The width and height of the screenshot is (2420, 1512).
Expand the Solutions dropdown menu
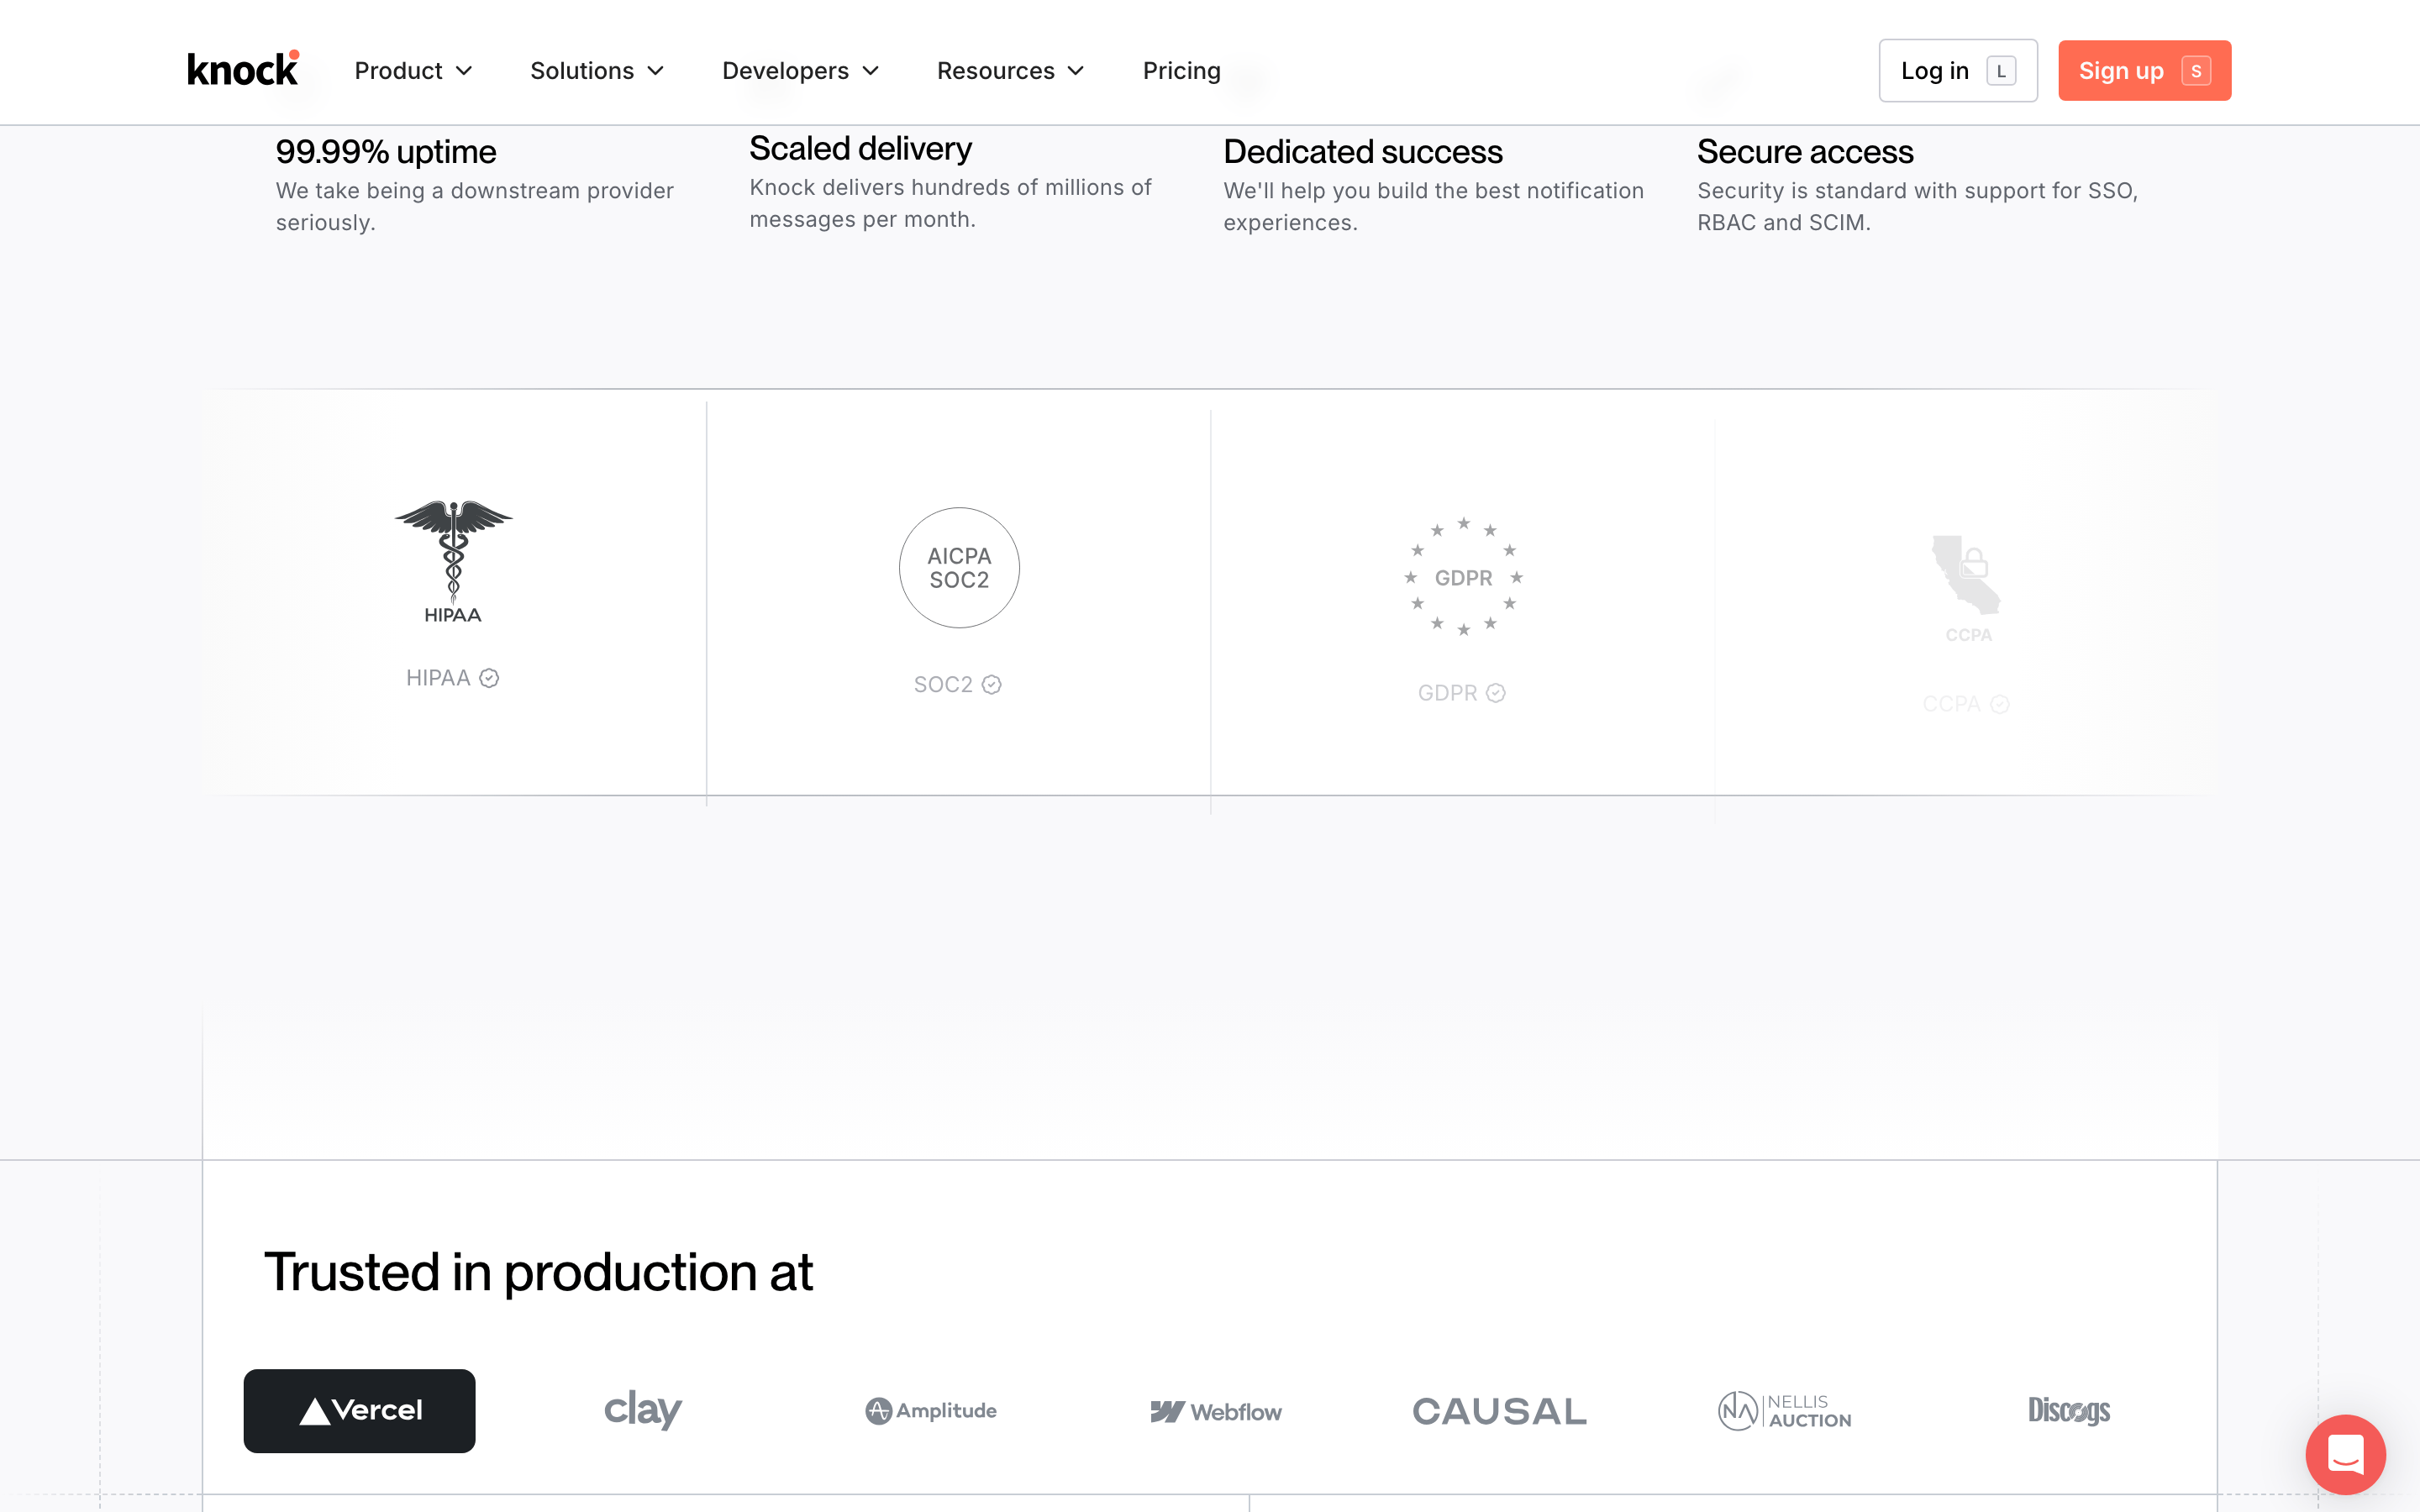pyautogui.click(x=597, y=71)
